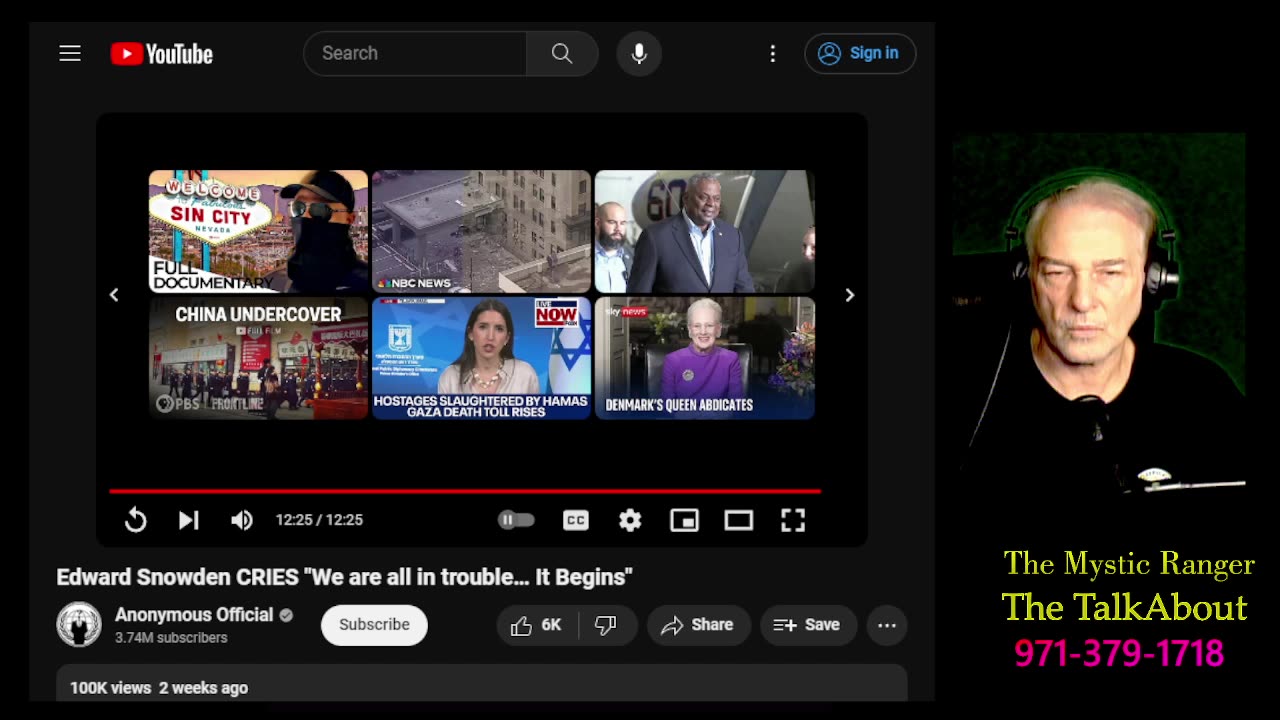This screenshot has width=1280, height=720.
Task: Open the Sin City full documentary thumbnail
Action: click(x=259, y=231)
